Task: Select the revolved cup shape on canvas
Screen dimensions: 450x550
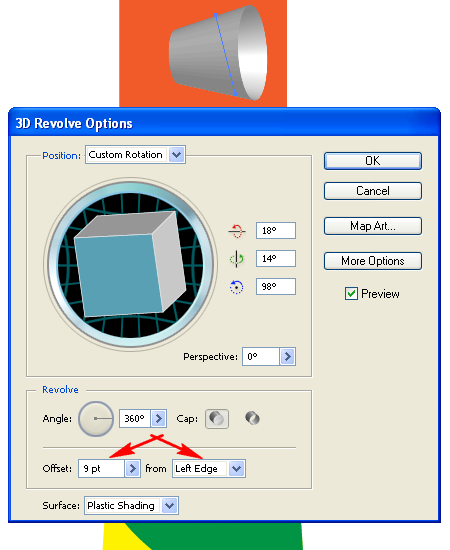Action: point(218,53)
